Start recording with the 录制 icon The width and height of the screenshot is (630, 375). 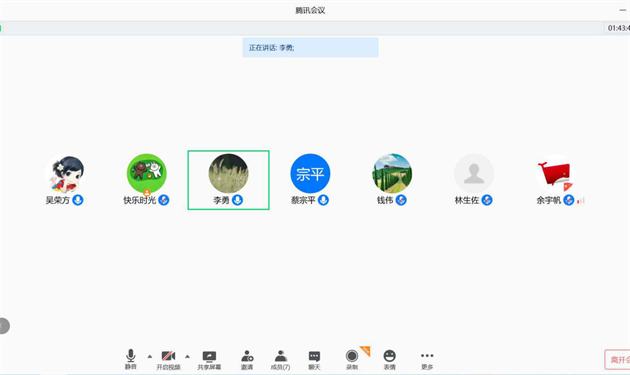click(x=352, y=359)
